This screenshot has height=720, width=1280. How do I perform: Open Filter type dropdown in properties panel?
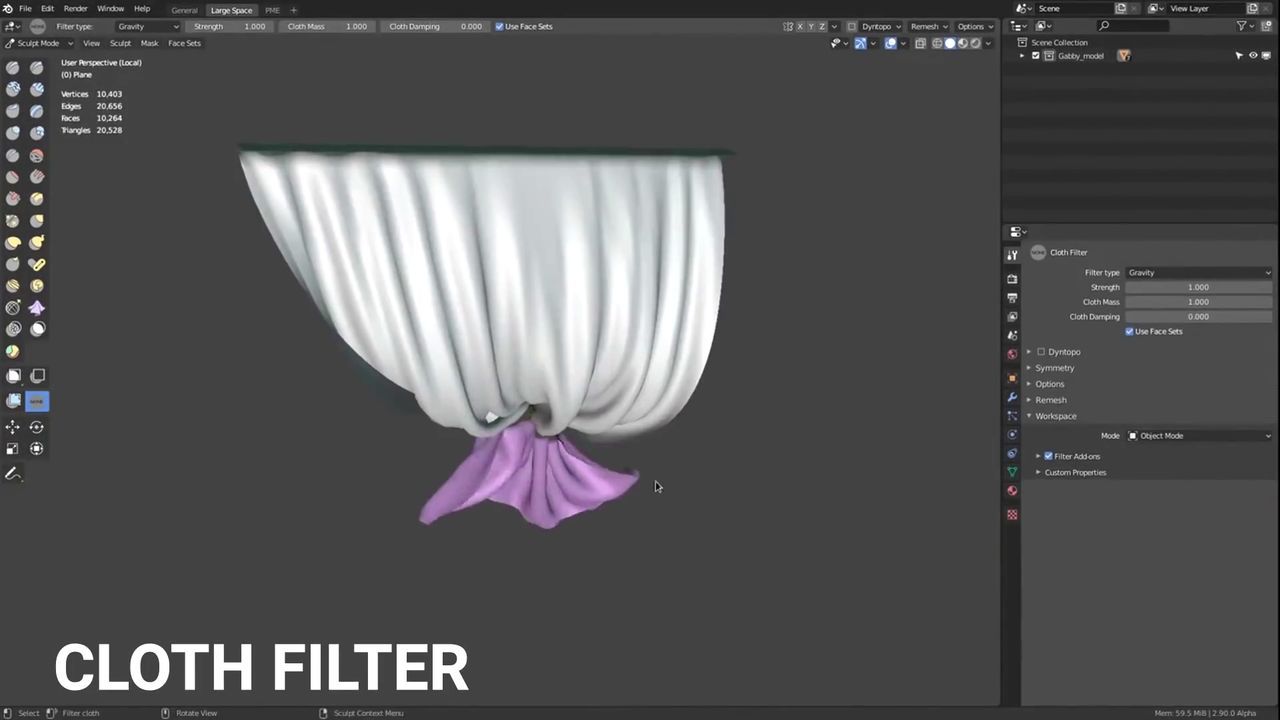point(1198,272)
